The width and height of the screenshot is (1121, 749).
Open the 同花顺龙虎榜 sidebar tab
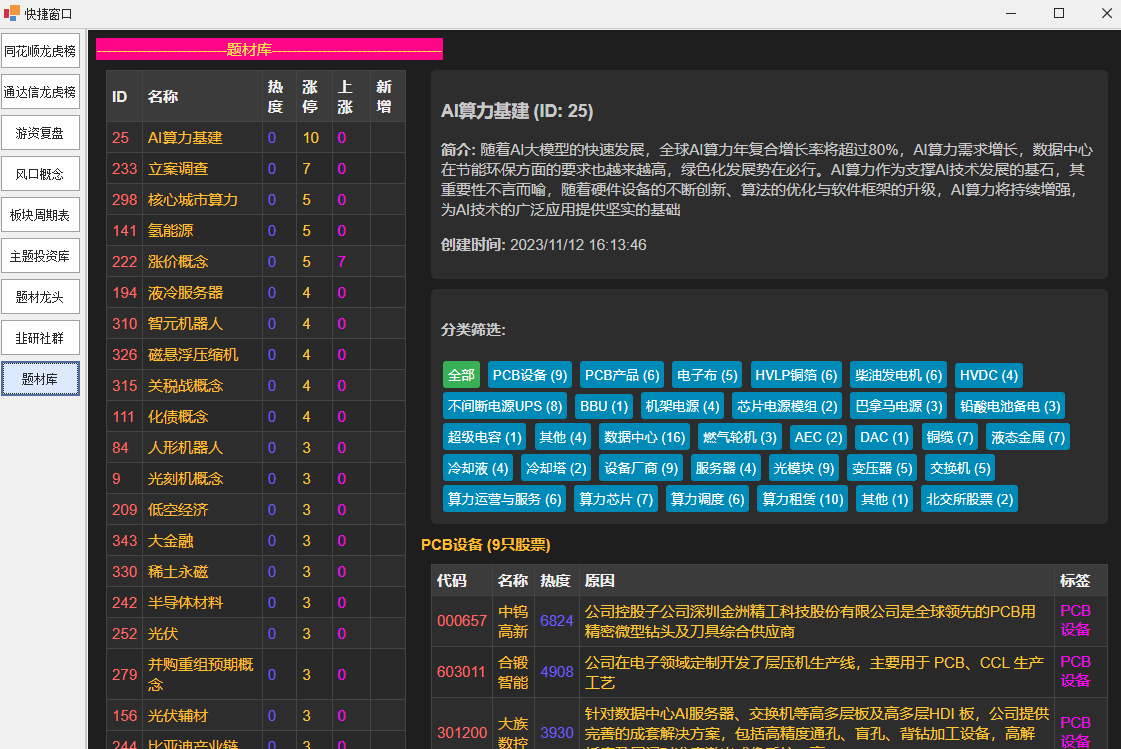click(x=40, y=51)
